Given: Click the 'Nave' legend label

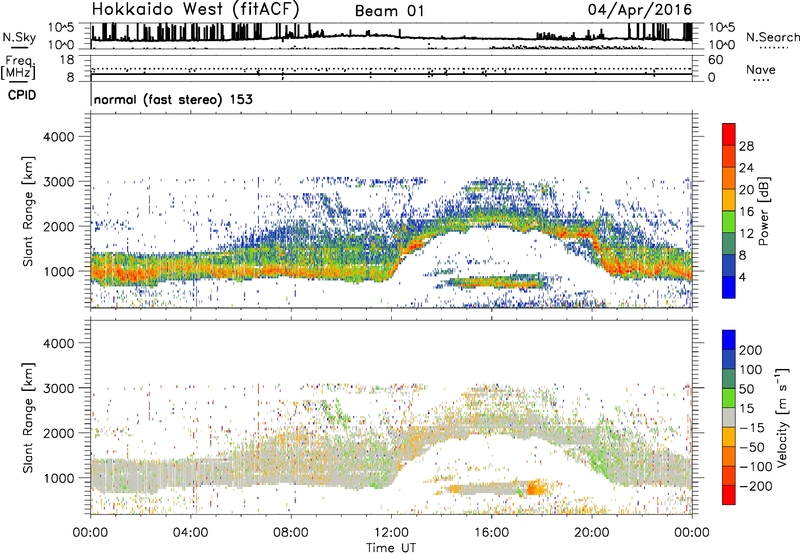Looking at the screenshot, I should pos(761,70).
